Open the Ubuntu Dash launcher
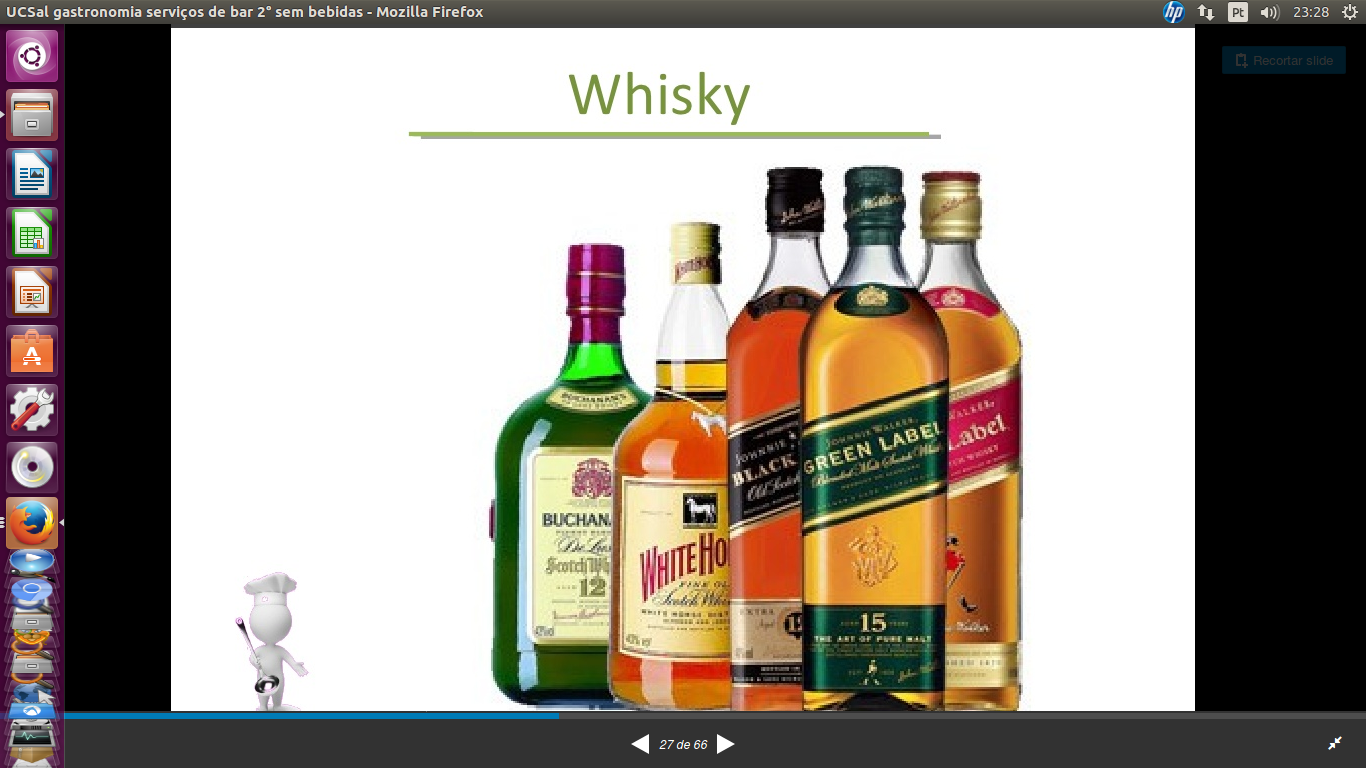The width and height of the screenshot is (1366, 768). 32,56
